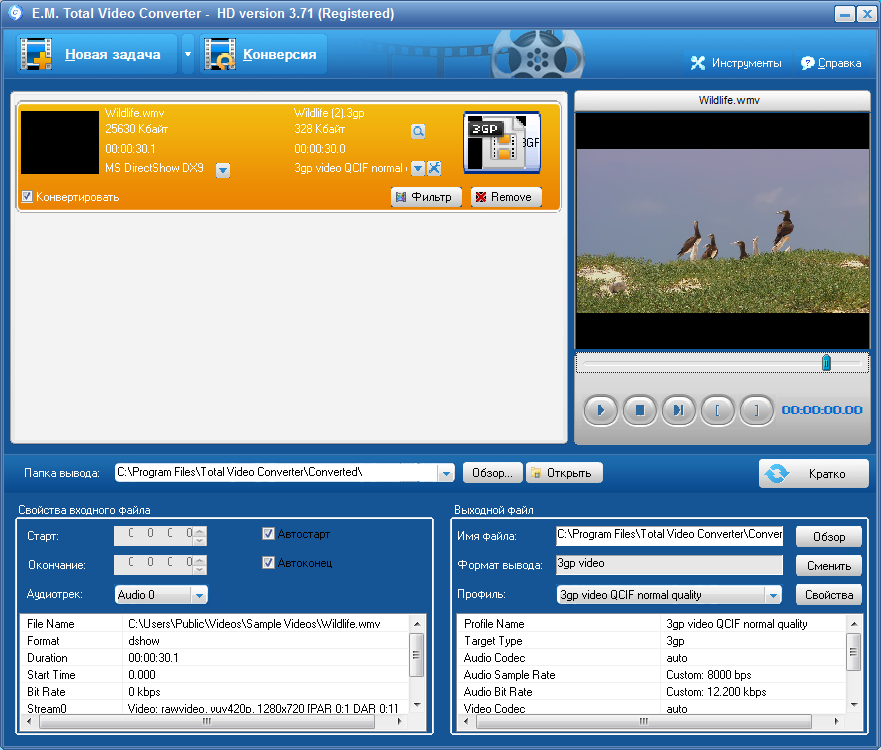Click the Новая задача film icon
Viewport: 881px width, 750px height.
(37, 54)
